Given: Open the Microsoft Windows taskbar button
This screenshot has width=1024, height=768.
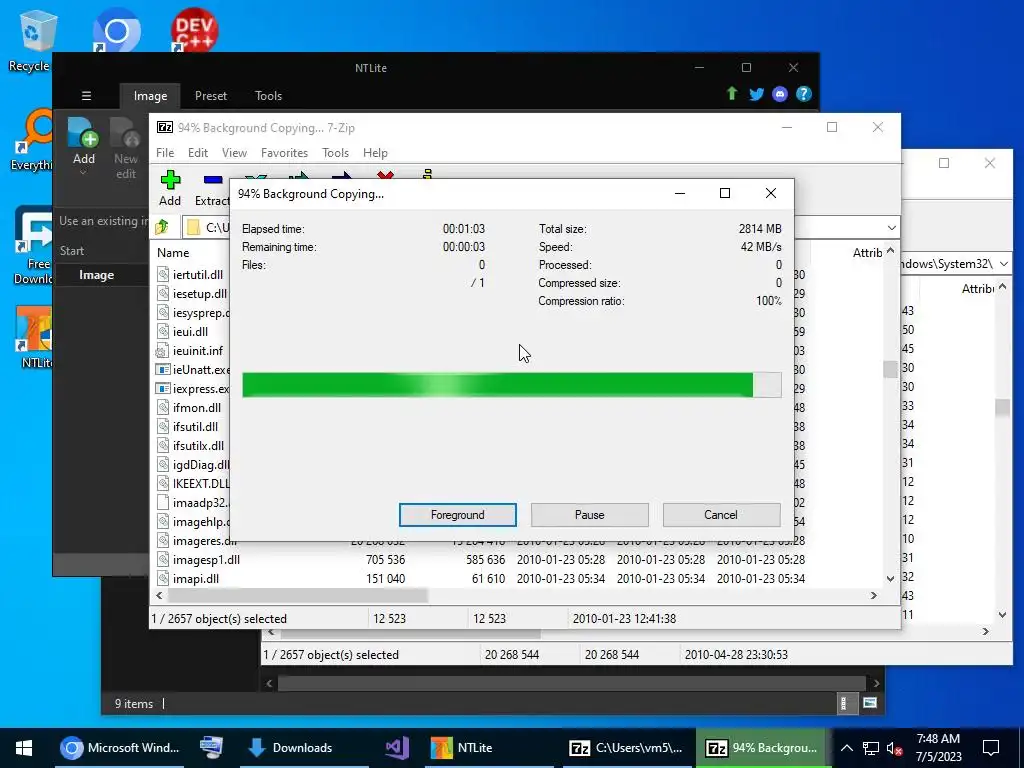Looking at the screenshot, I should pyautogui.click(x=120, y=748).
